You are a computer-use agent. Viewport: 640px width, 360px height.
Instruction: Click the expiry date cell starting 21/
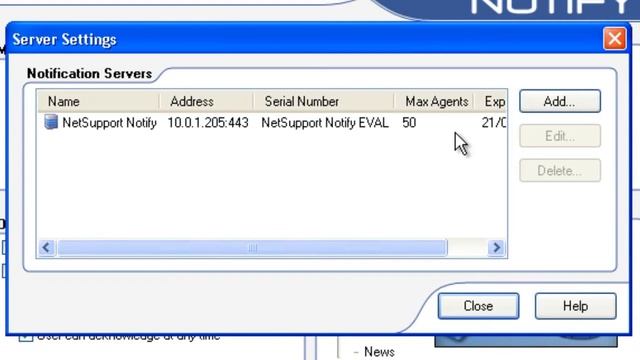[493, 122]
